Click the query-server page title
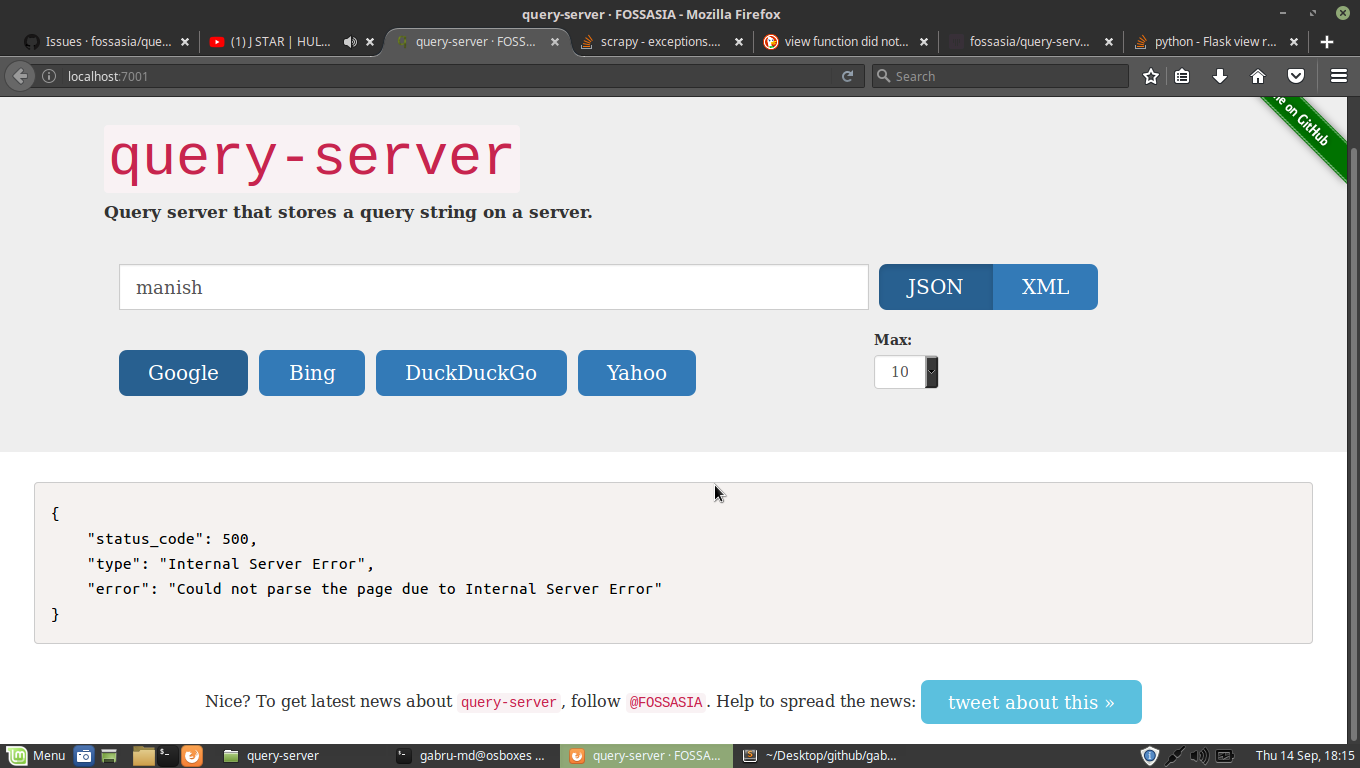Screen dimensions: 1360x768 pyautogui.click(x=311, y=159)
